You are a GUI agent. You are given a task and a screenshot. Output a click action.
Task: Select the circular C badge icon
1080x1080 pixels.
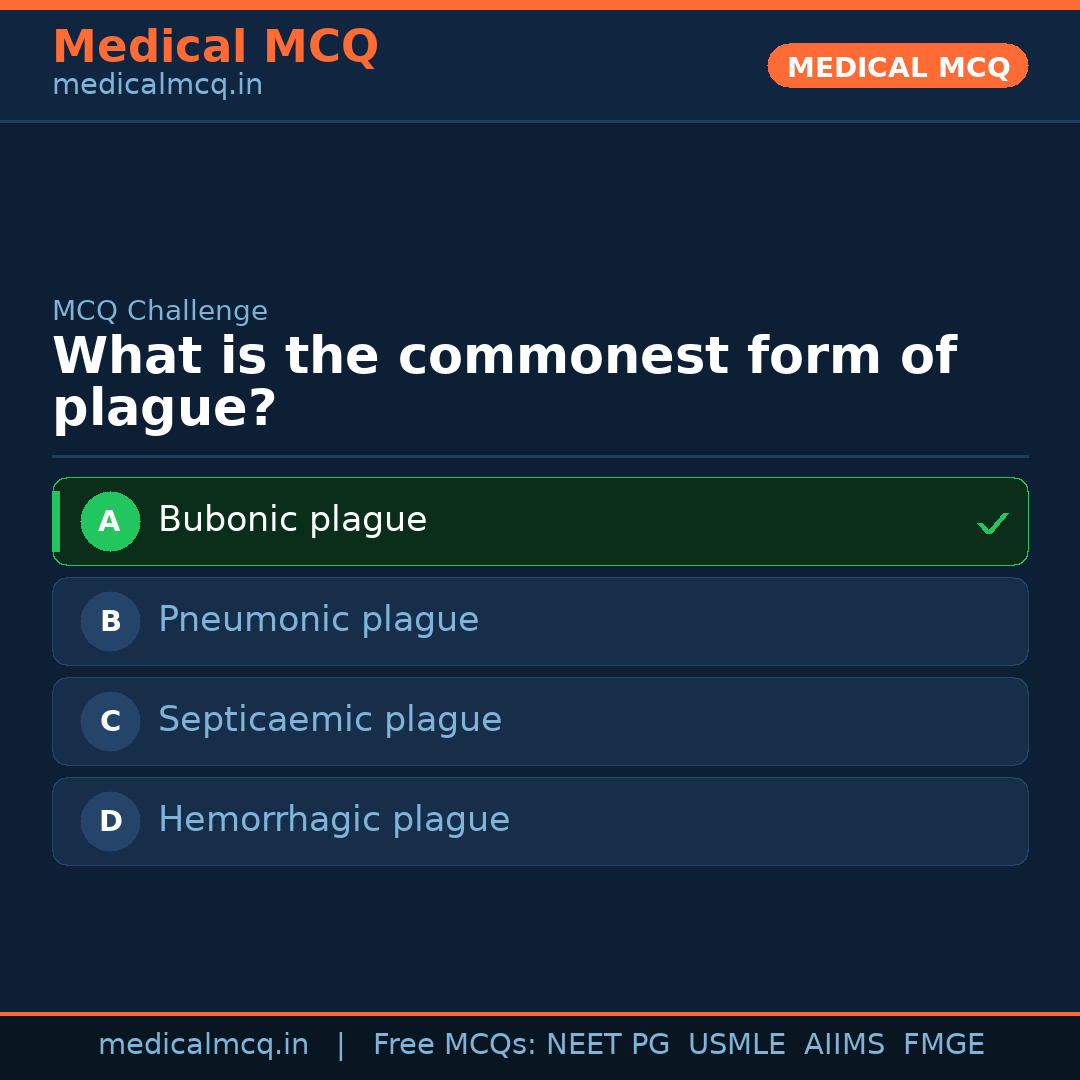click(110, 721)
